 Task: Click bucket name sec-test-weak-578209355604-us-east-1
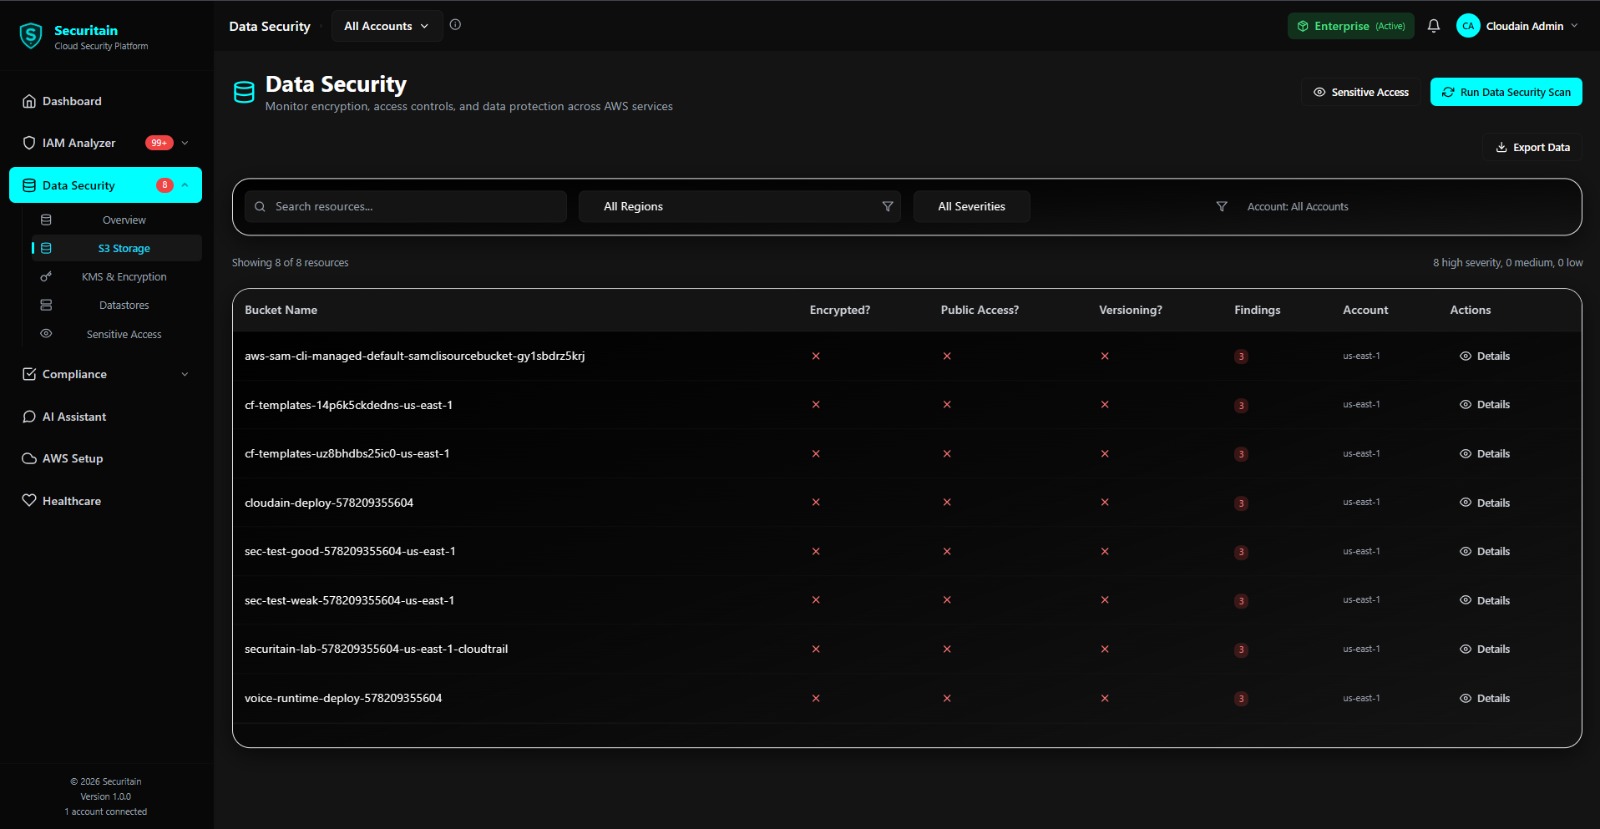pyautogui.click(x=349, y=601)
